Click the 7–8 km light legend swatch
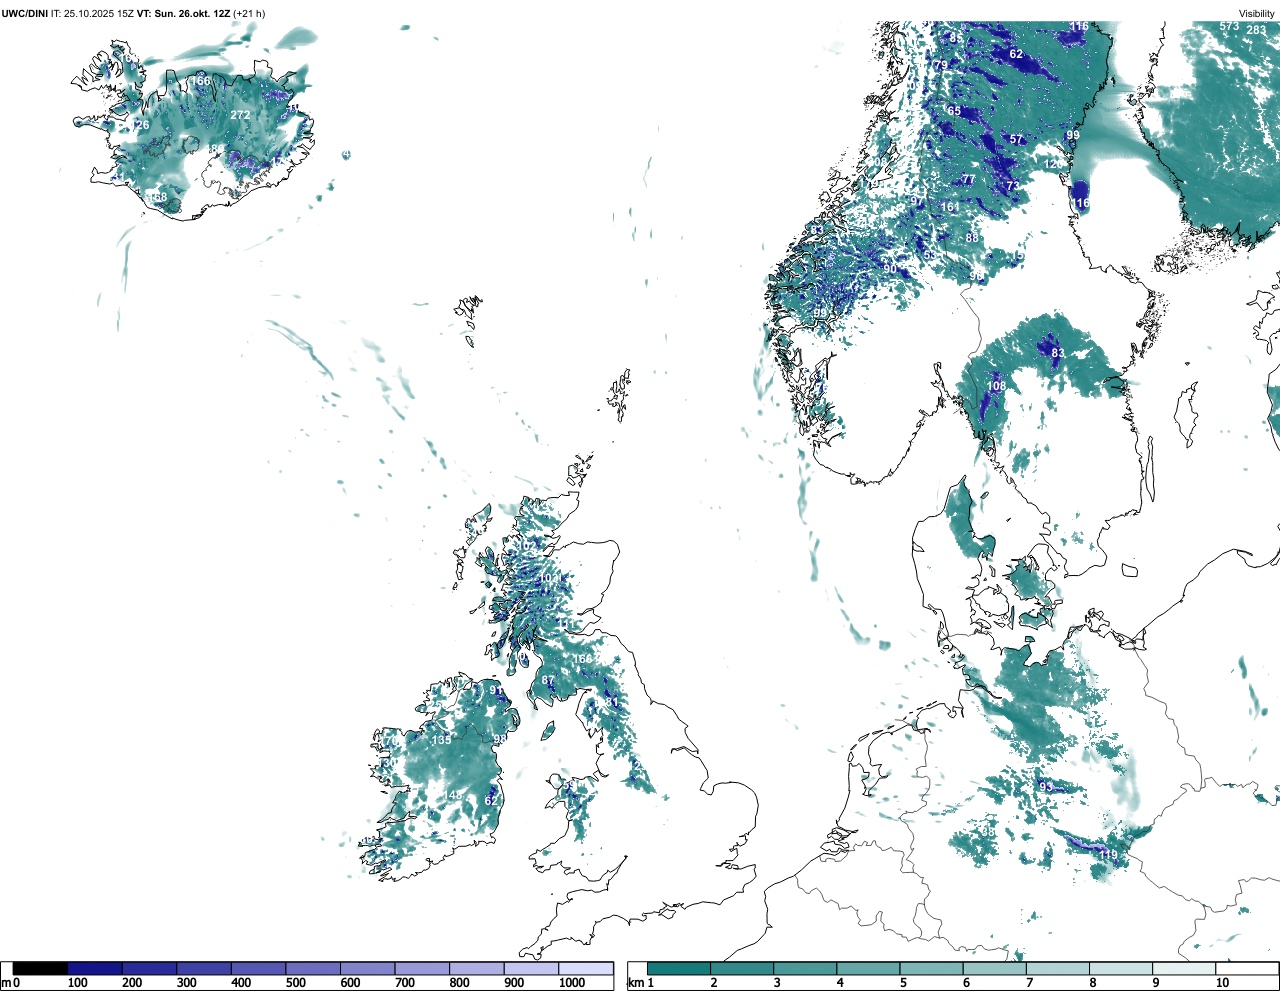 point(1057,968)
